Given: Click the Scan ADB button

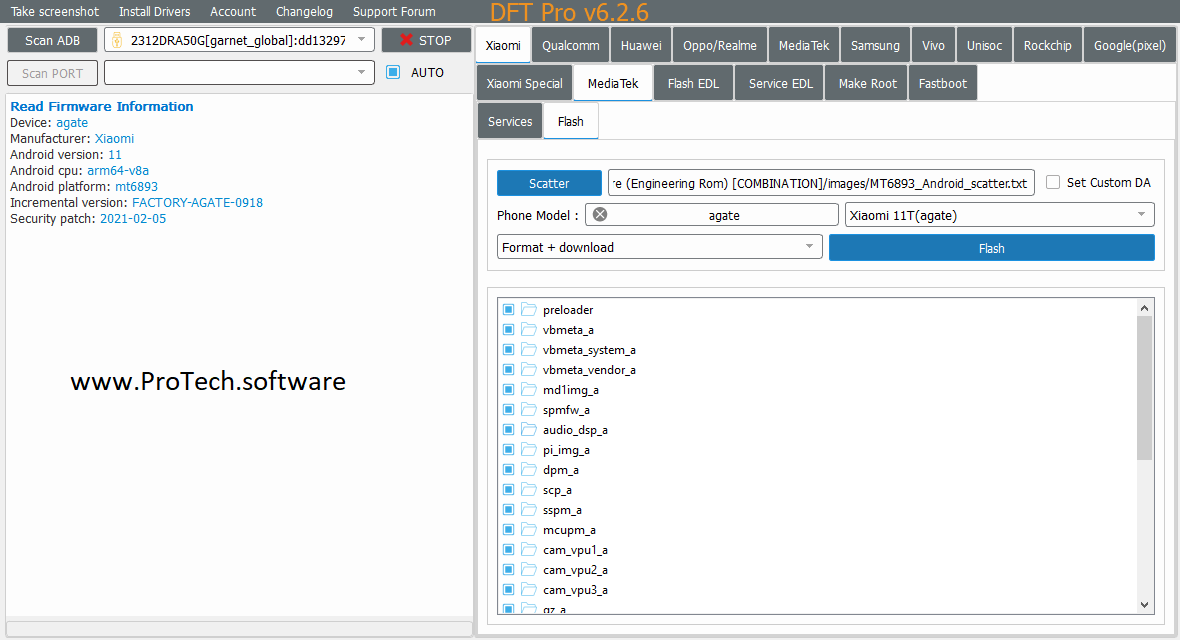Looking at the screenshot, I should pos(52,40).
